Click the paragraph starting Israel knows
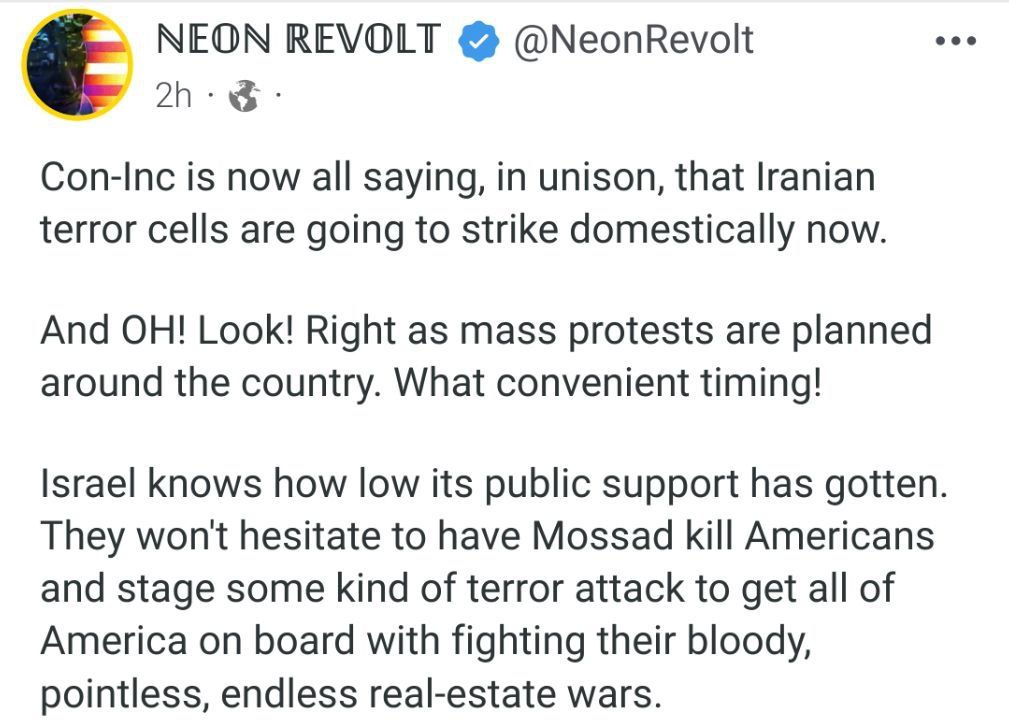 (494, 588)
